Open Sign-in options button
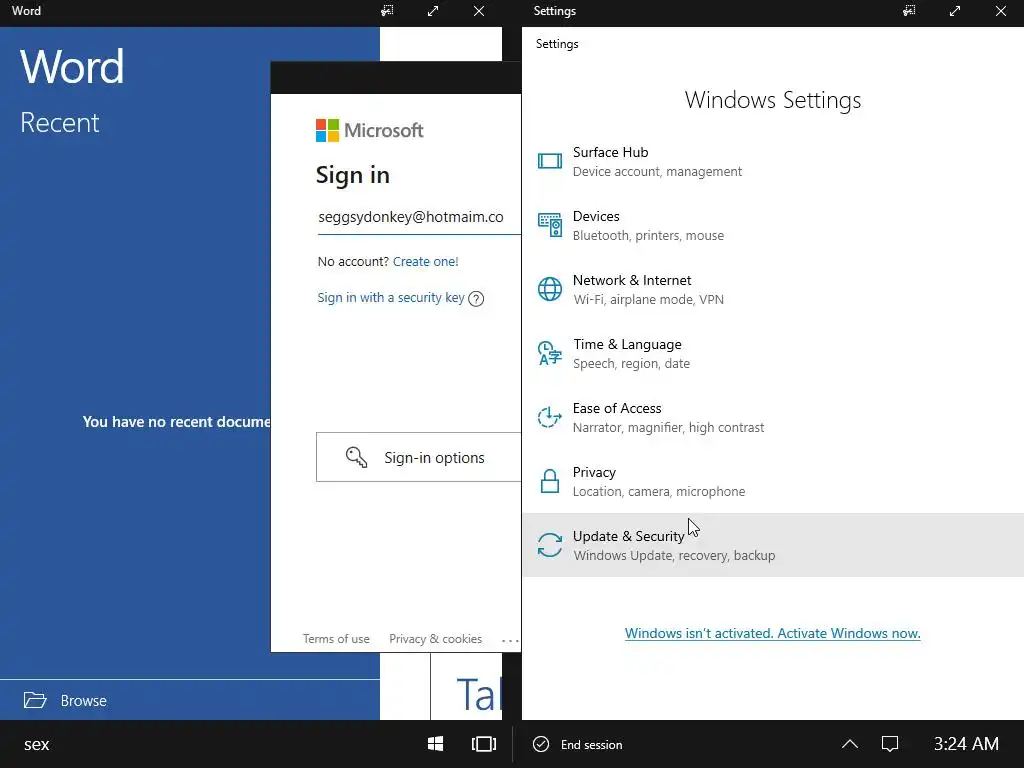Screen dimensions: 1024x768 click(419, 457)
